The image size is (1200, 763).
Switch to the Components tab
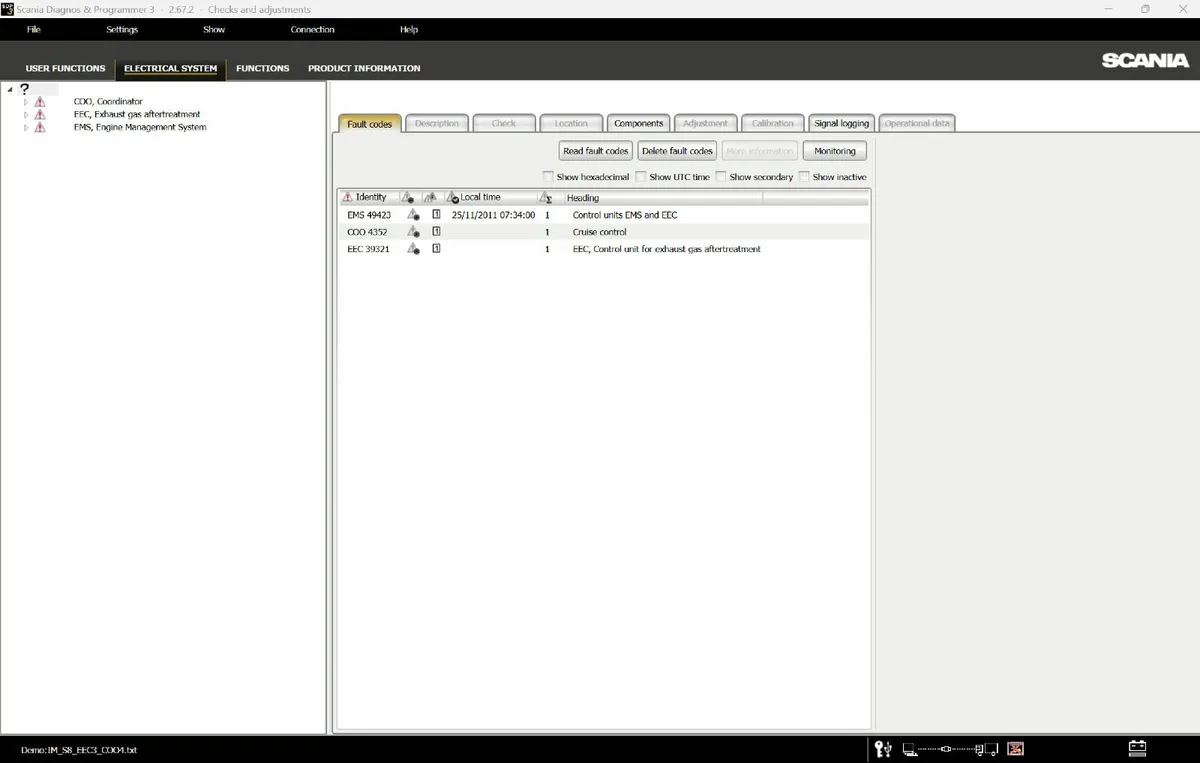638,122
